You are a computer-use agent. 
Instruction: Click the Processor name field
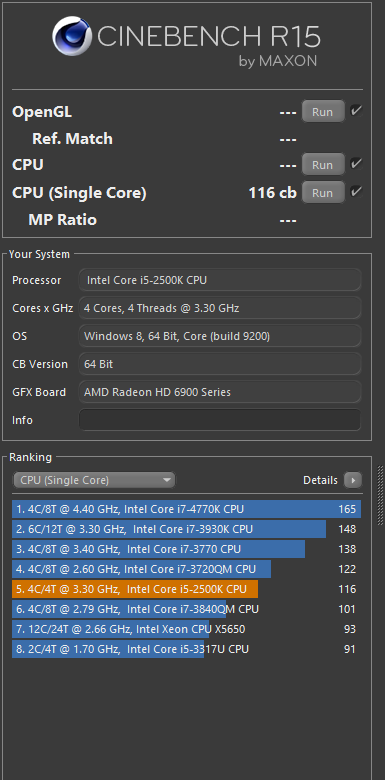pos(220,280)
